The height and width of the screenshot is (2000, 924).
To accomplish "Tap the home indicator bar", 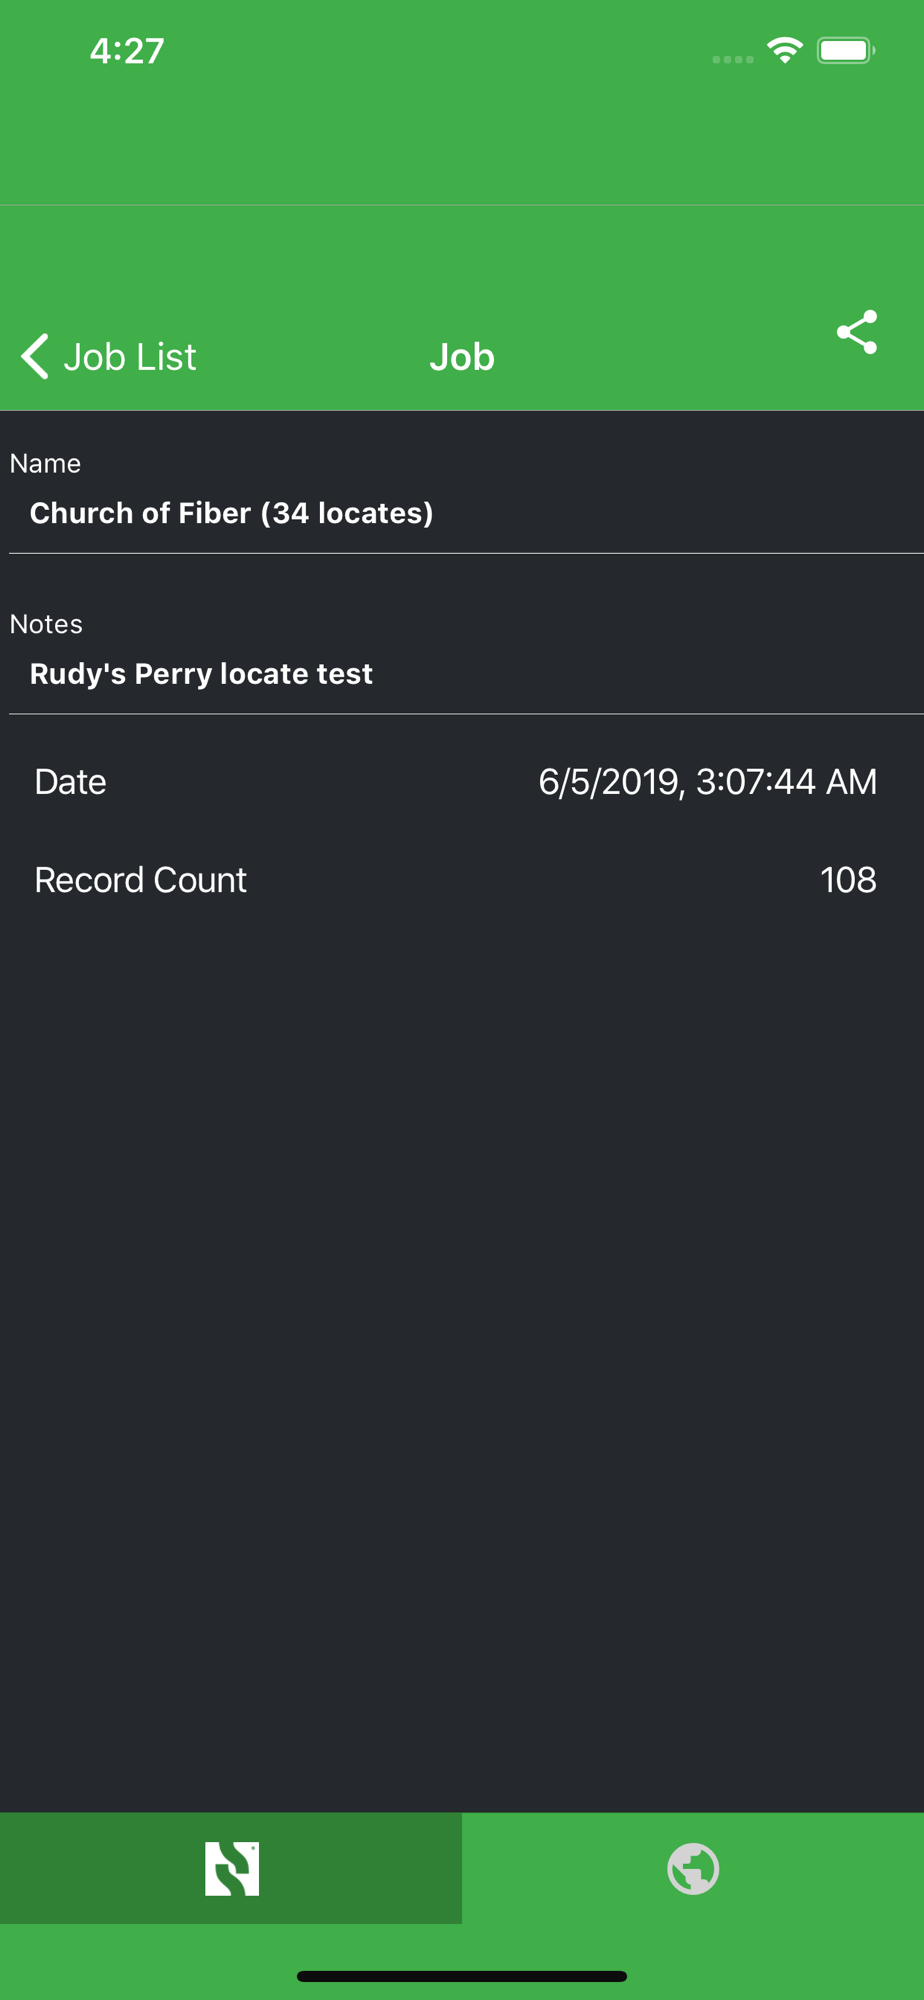I will (x=462, y=1976).
